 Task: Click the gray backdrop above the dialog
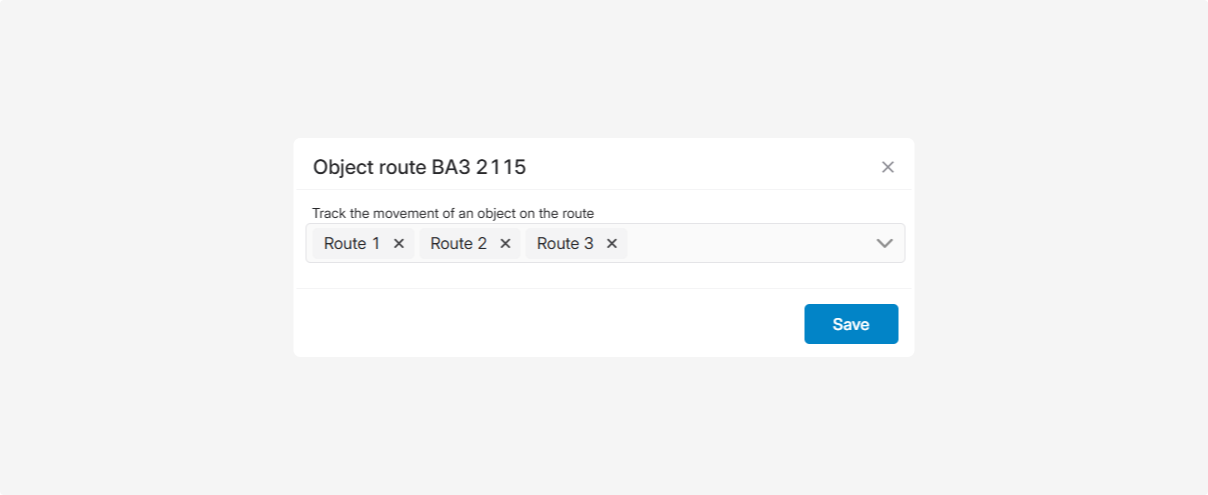[604, 70]
